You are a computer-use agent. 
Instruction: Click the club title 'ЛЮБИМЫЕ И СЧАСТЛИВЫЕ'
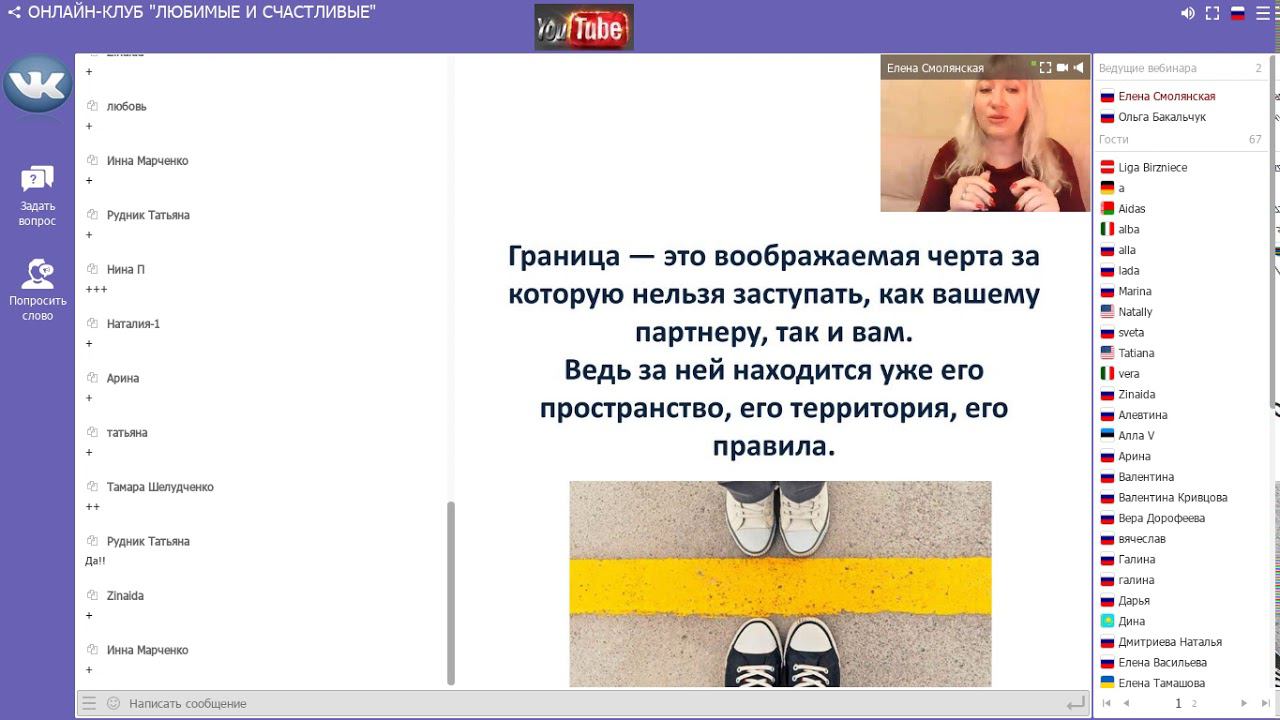click(263, 13)
